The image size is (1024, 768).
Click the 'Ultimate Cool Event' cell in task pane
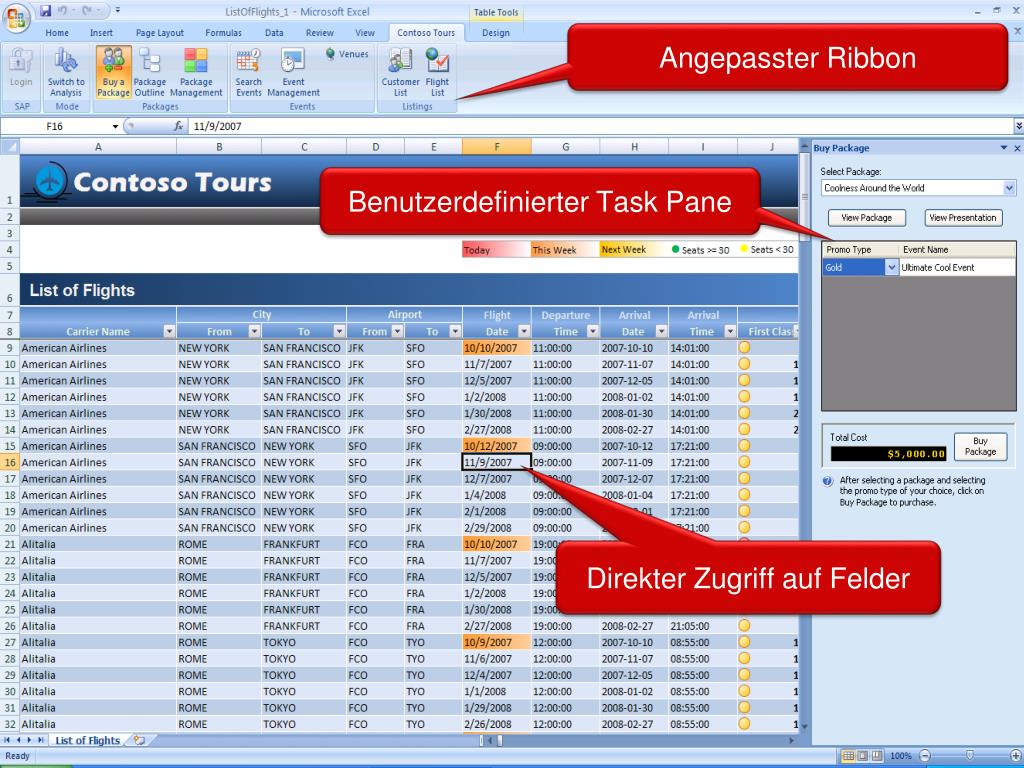(x=957, y=267)
